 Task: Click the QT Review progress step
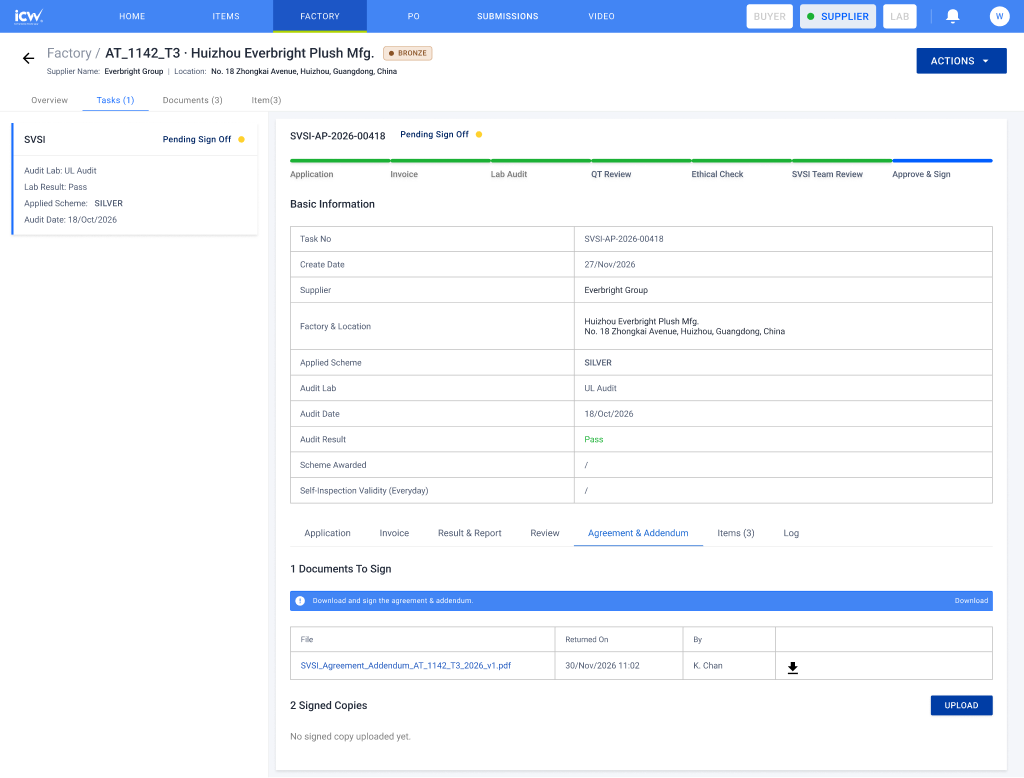[x=611, y=174]
